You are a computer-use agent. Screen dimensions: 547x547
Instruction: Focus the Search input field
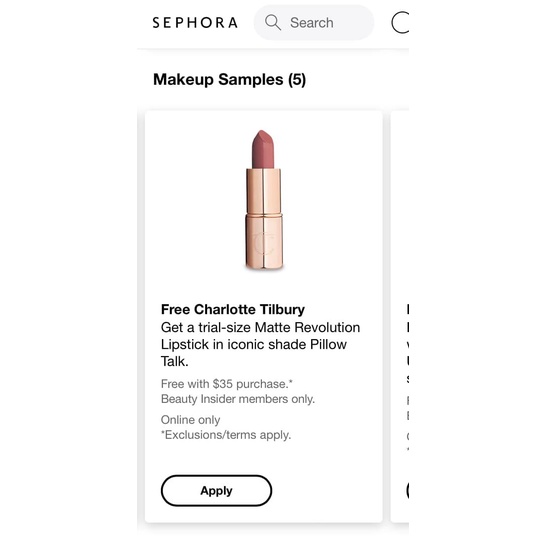(x=314, y=22)
